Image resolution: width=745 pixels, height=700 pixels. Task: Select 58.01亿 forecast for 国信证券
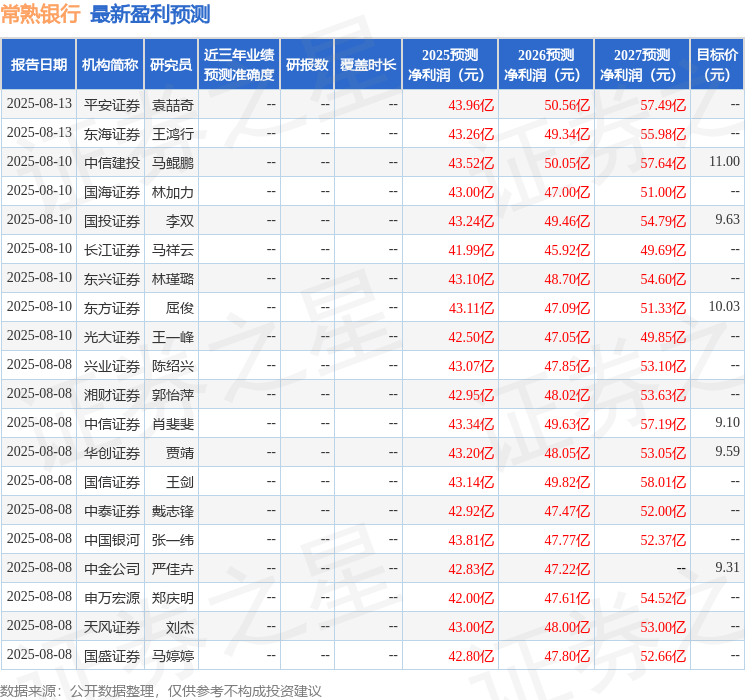pos(663,481)
